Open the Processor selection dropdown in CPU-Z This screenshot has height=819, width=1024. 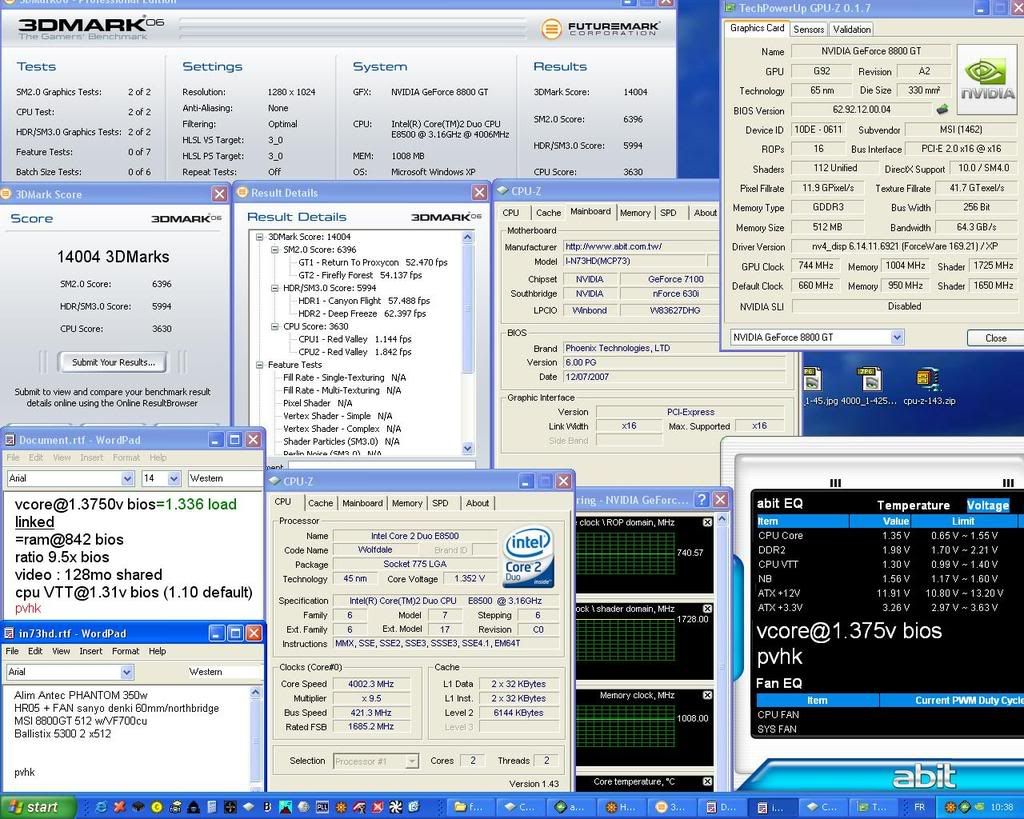click(x=411, y=761)
